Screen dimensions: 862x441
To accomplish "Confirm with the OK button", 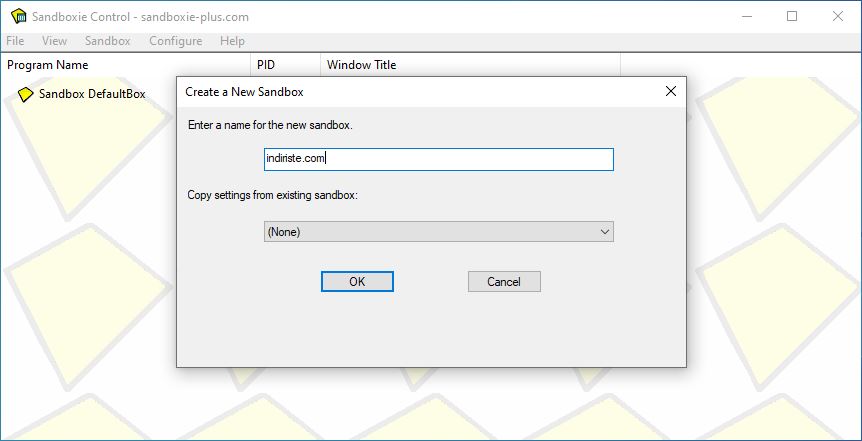I will coord(357,282).
